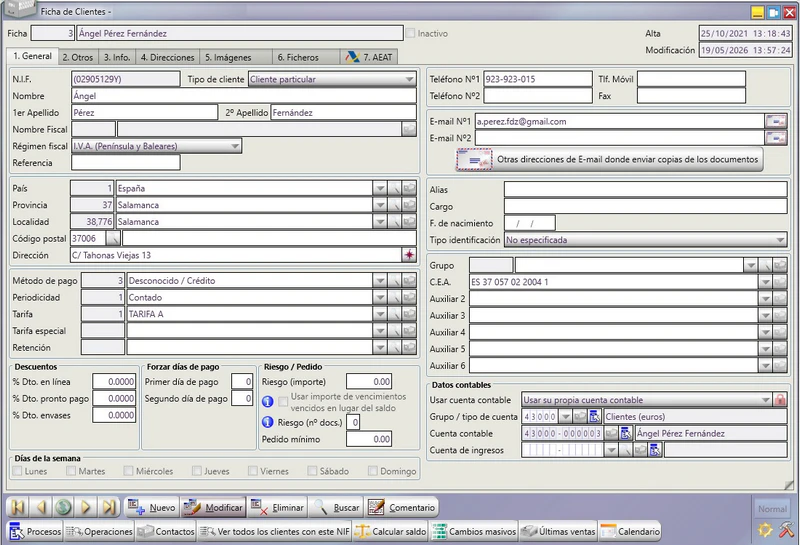Image resolution: width=800 pixels, height=545 pixels.
Task: Open the Tipo identificación dropdown
Action: (645, 240)
